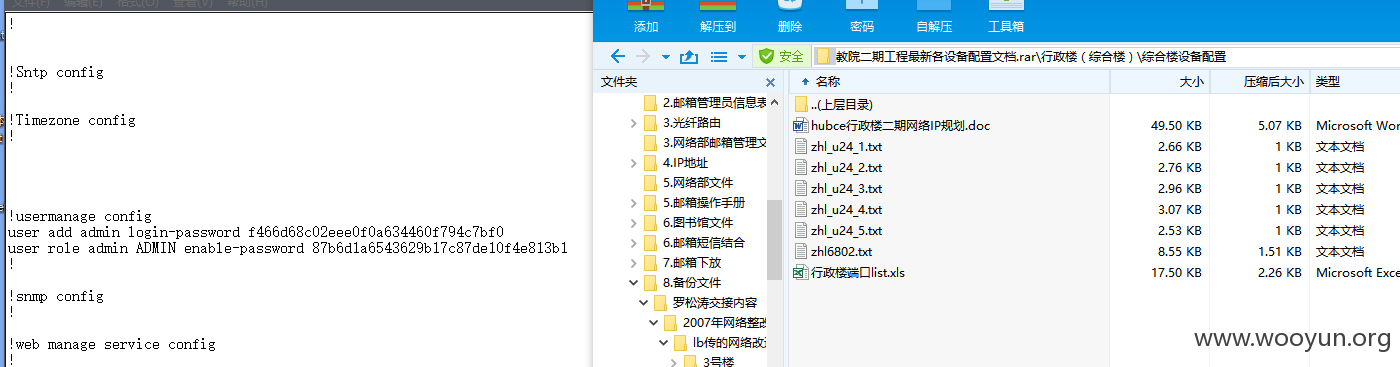Click the 自解压 (Self-extract) toolbar button

[x=933, y=18]
